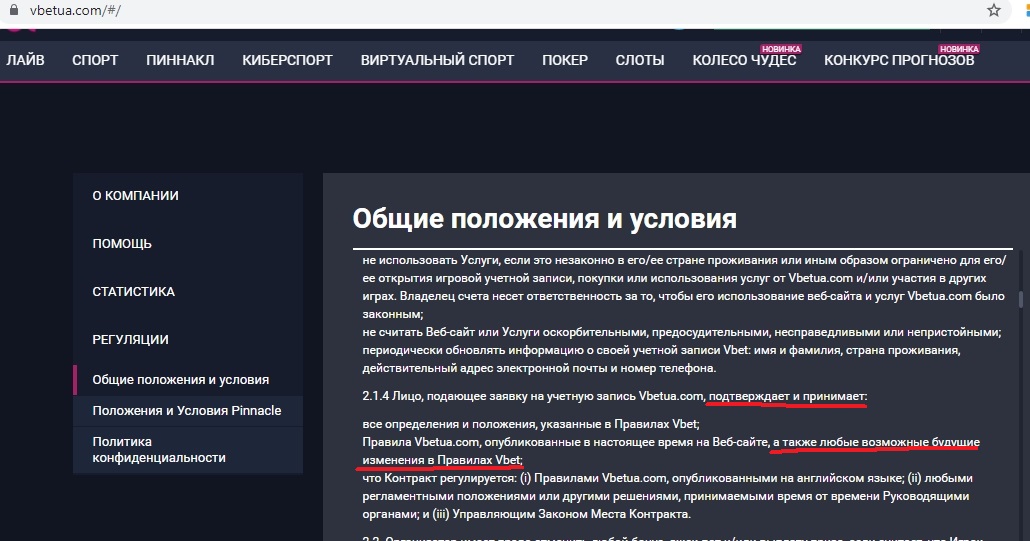Screen dimensions: 1030x541
Task: Bookmark this page with star icon
Action: point(994,10)
